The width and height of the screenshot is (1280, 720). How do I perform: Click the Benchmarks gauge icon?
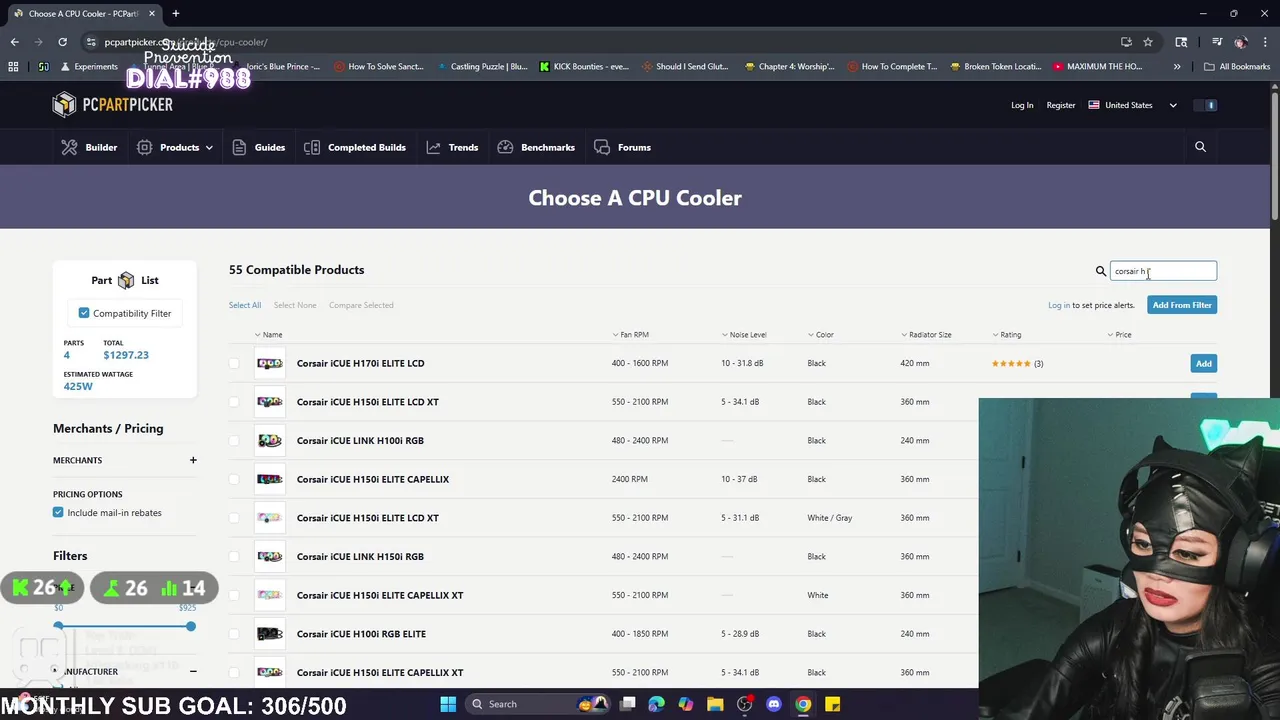505,147
